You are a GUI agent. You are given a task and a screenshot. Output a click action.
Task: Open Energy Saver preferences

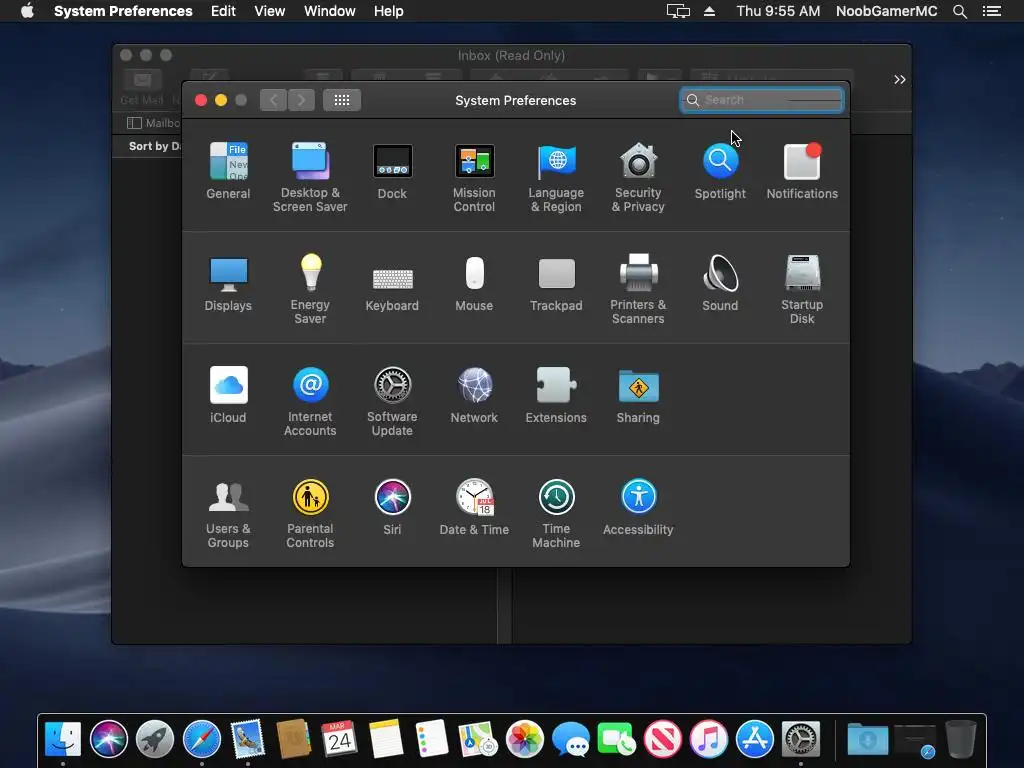point(310,289)
